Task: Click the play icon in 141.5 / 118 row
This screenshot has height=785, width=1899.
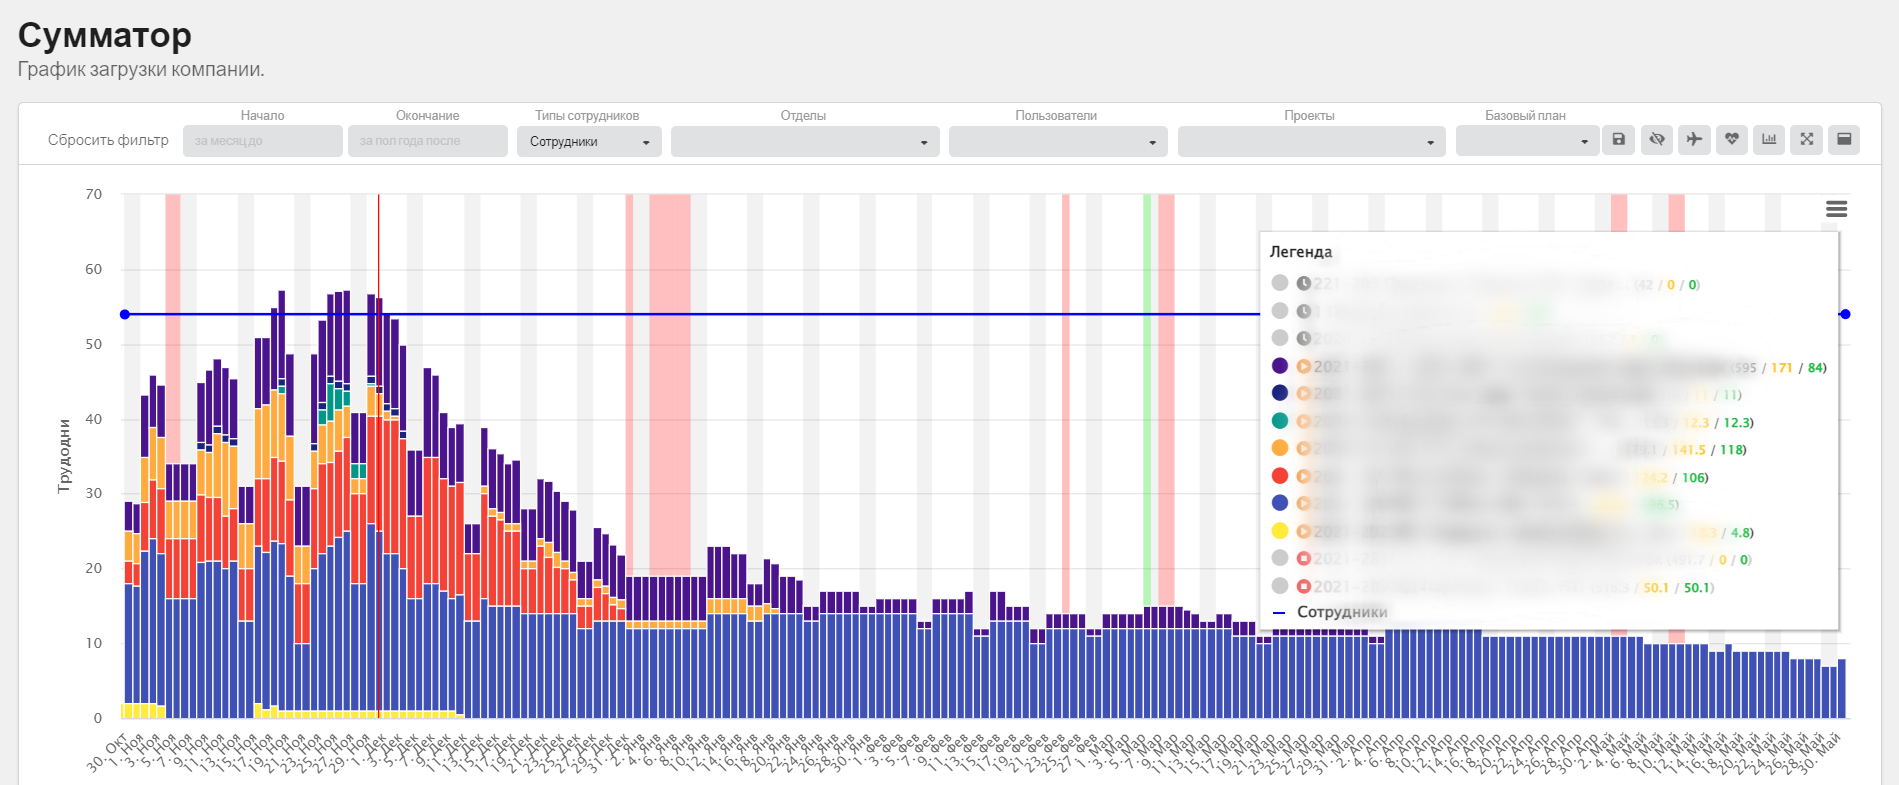Action: [x=1304, y=449]
